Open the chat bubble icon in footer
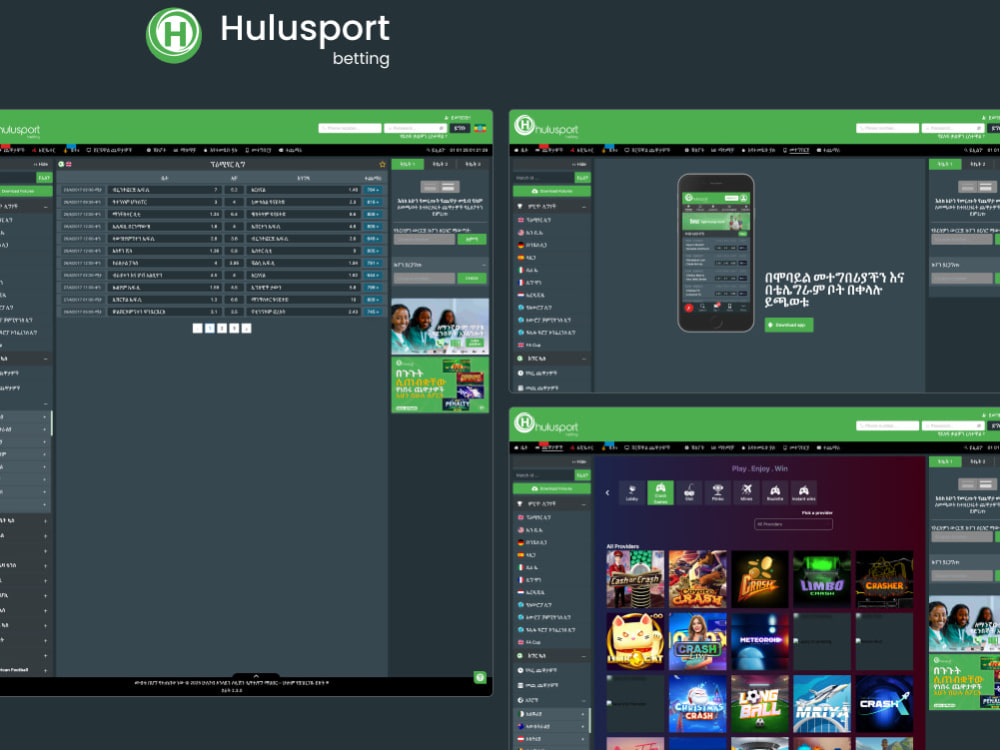1000x750 pixels. (x=480, y=677)
